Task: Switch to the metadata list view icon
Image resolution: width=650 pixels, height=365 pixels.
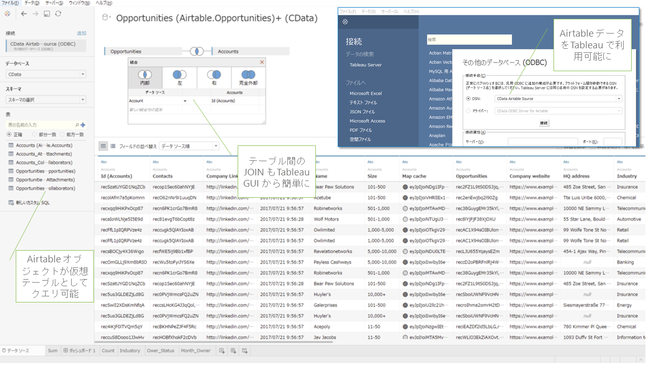Action: (113, 146)
